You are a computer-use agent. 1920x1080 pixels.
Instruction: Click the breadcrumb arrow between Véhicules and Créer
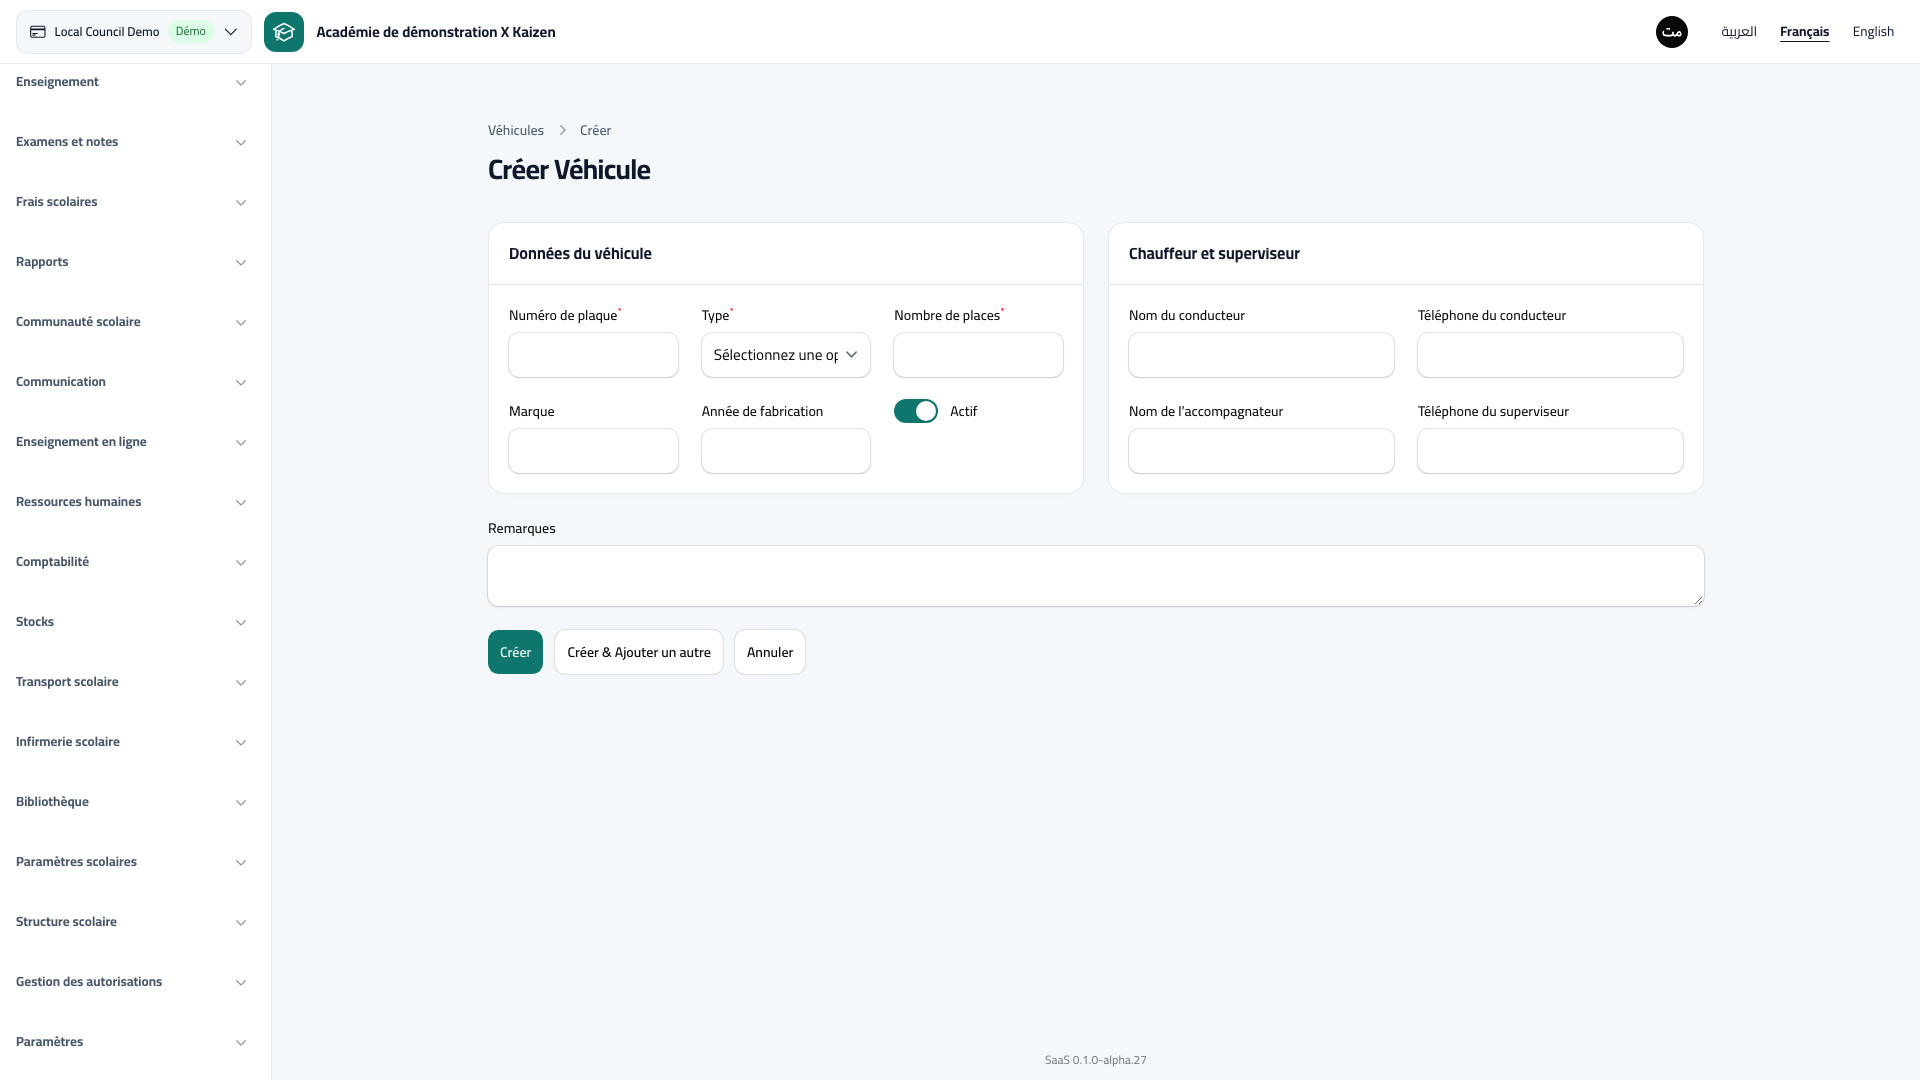563,131
